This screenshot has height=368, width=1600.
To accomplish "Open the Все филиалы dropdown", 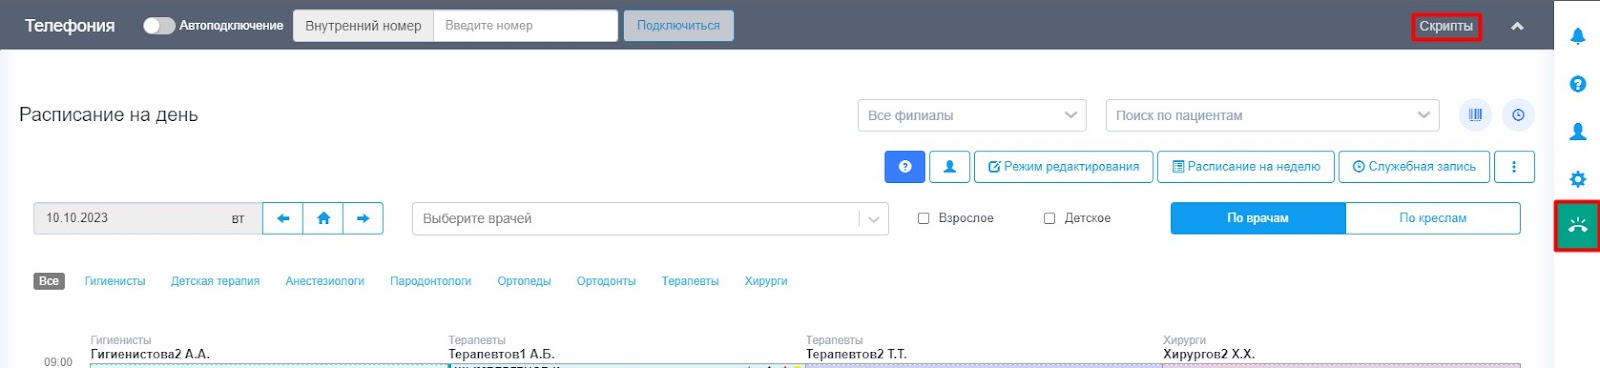I will click(972, 115).
